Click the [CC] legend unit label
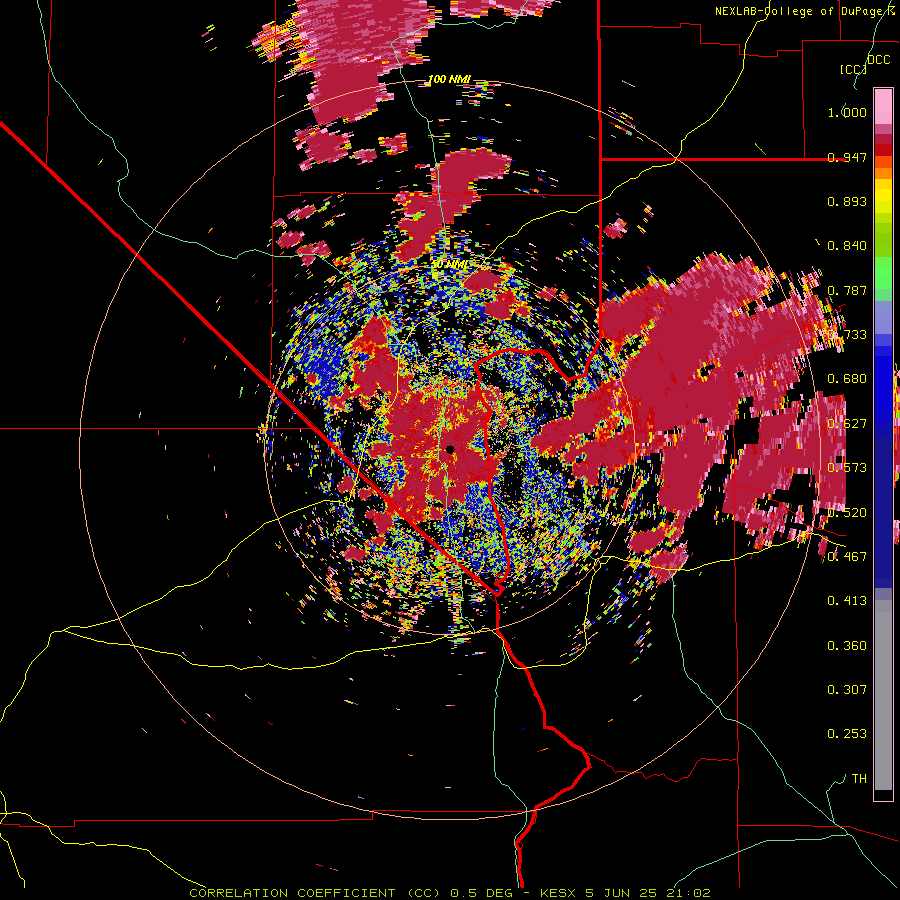 point(854,69)
